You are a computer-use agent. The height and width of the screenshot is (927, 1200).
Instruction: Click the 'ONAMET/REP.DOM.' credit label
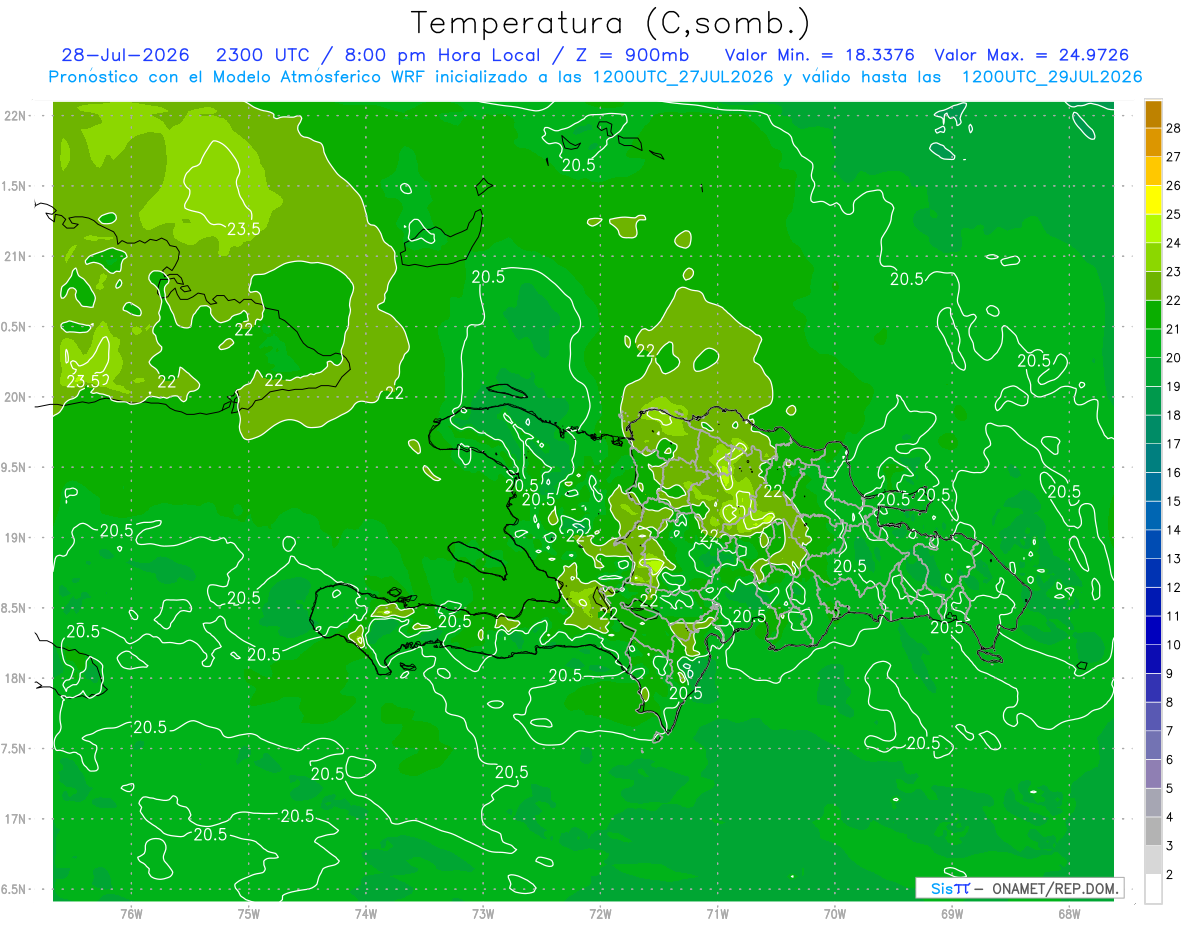(1054, 888)
